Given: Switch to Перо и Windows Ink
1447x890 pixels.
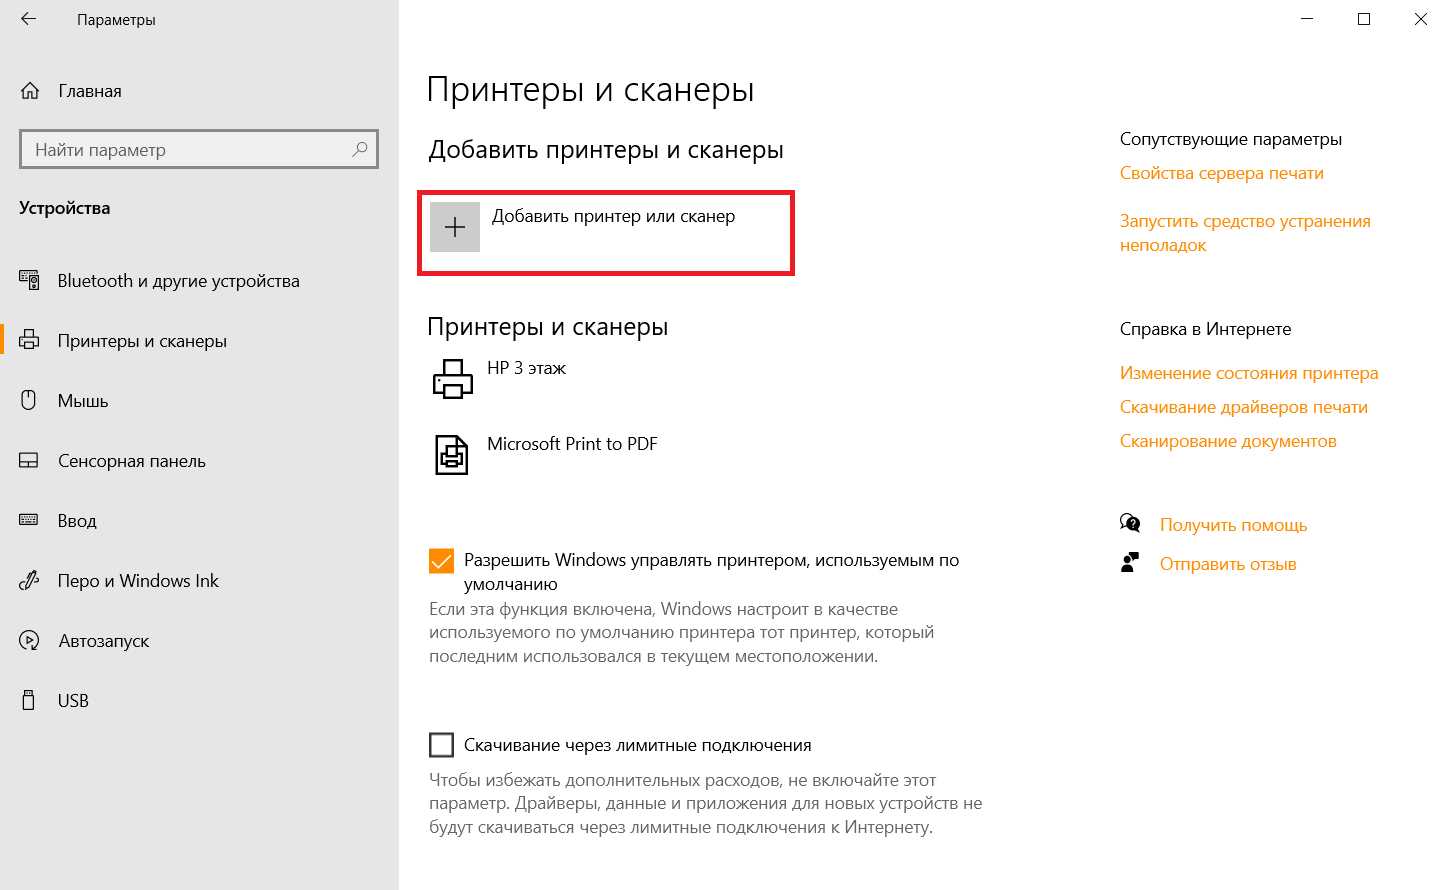Looking at the screenshot, I should [x=137, y=581].
